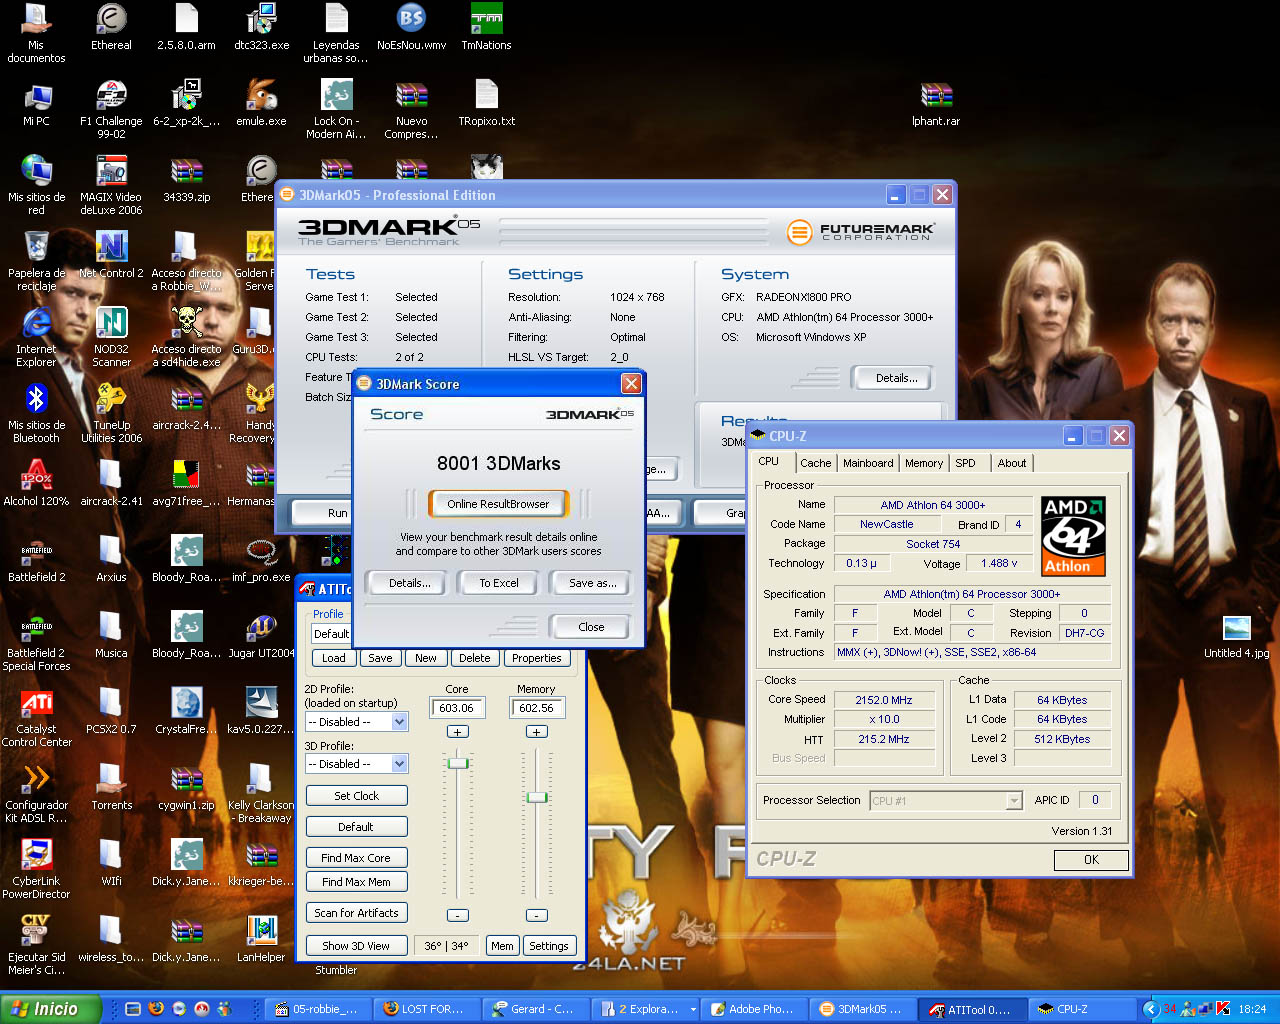This screenshot has width=1280, height=1024.
Task: Click the Memory clock value field
Action: pyautogui.click(x=537, y=708)
